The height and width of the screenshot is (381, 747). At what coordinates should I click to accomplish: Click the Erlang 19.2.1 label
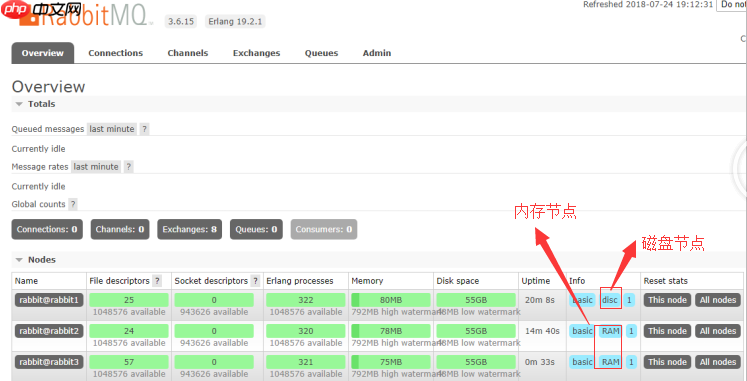[235, 21]
